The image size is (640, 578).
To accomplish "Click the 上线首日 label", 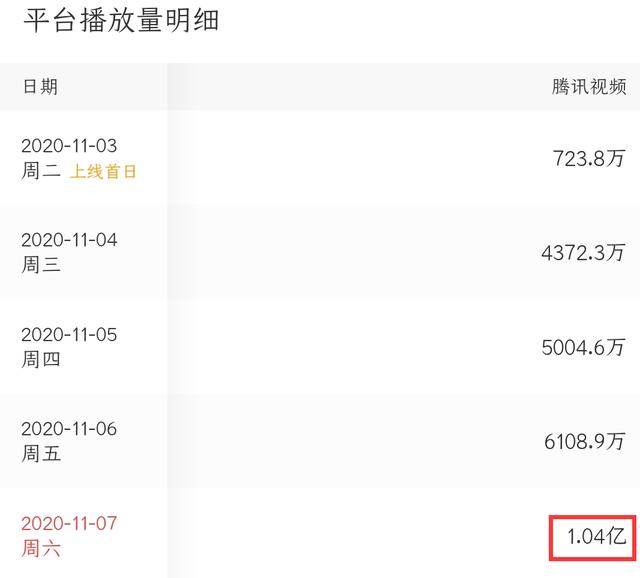I will [x=103, y=171].
